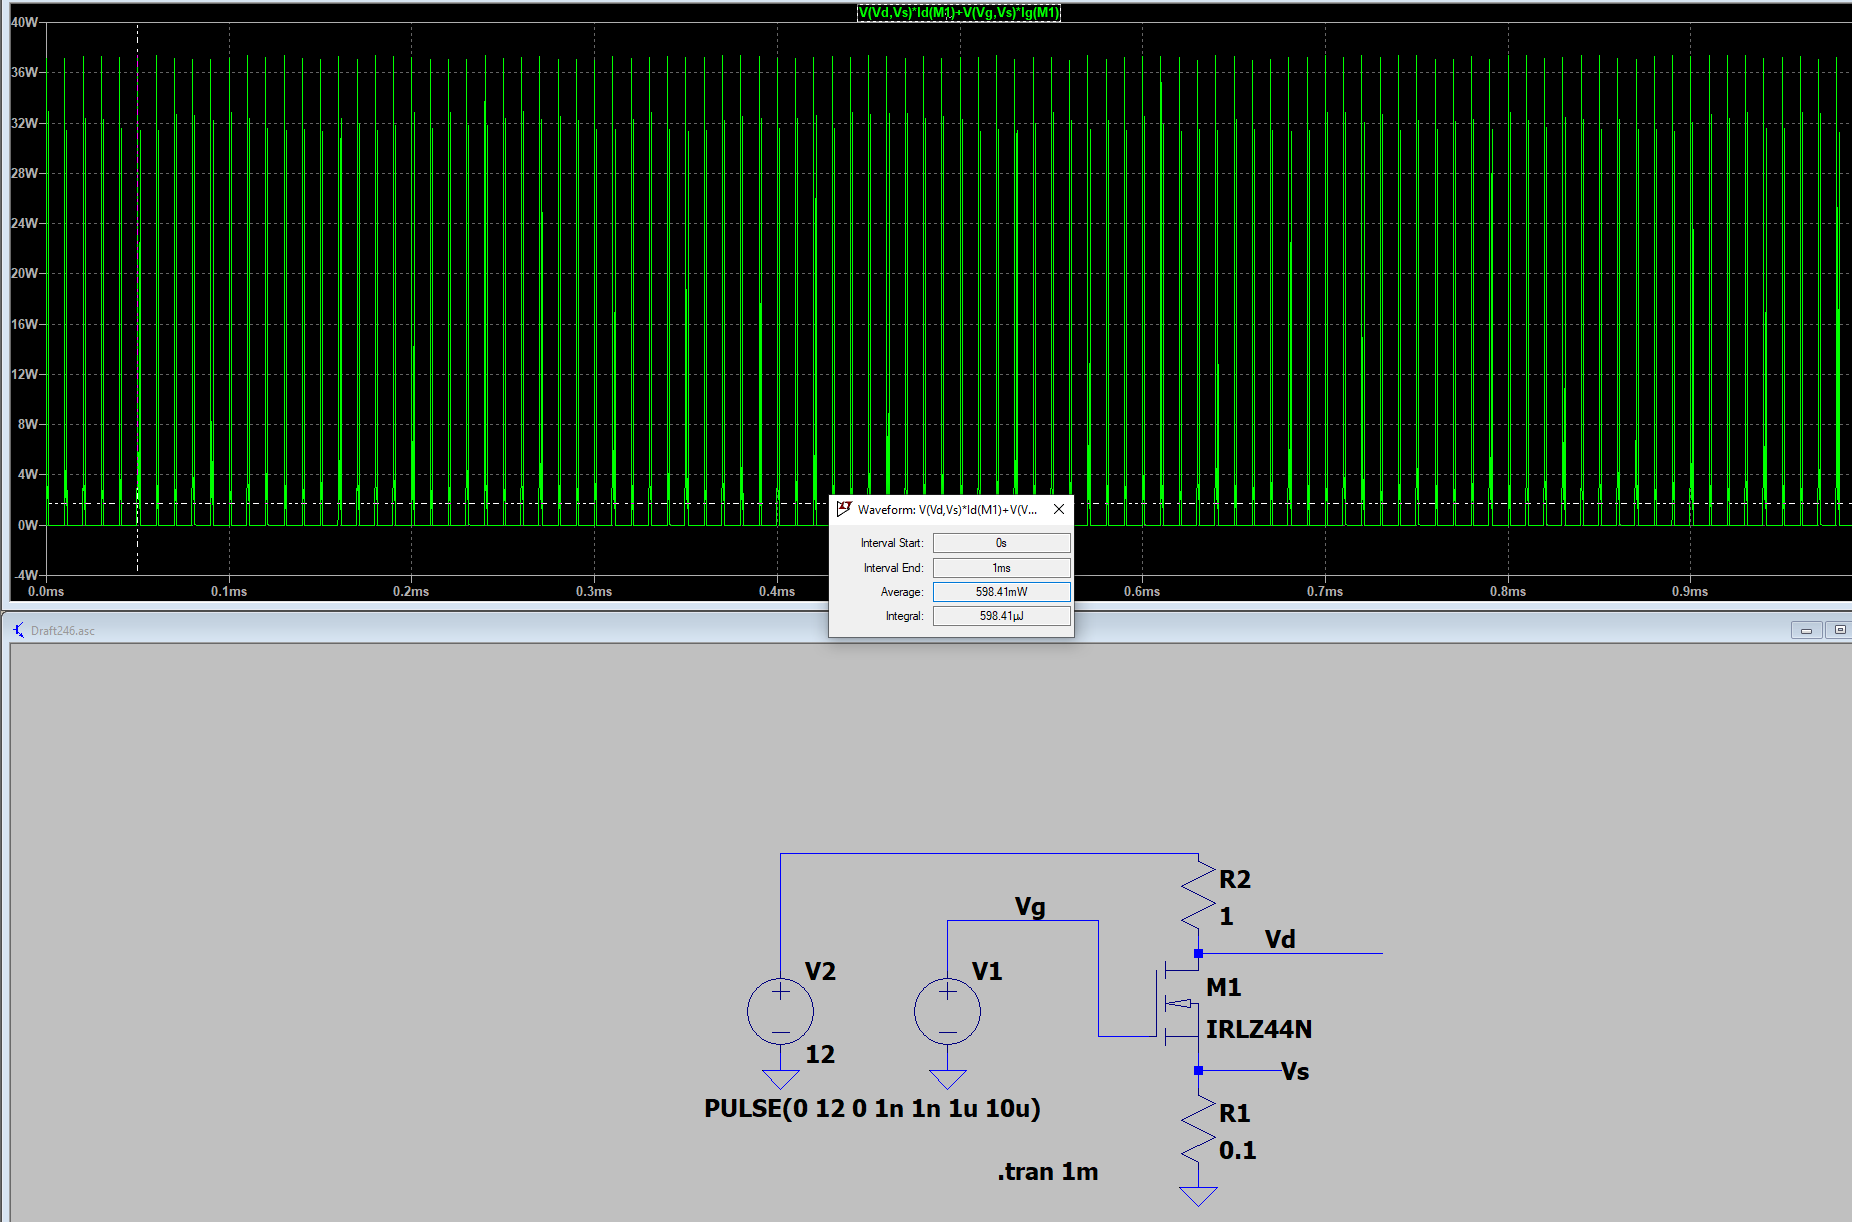
Task: Click the -4W label on vertical axis
Action: pyautogui.click(x=26, y=575)
